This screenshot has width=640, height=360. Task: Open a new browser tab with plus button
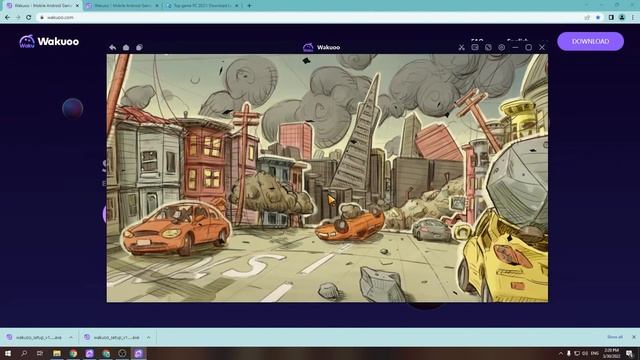click(x=249, y=6)
